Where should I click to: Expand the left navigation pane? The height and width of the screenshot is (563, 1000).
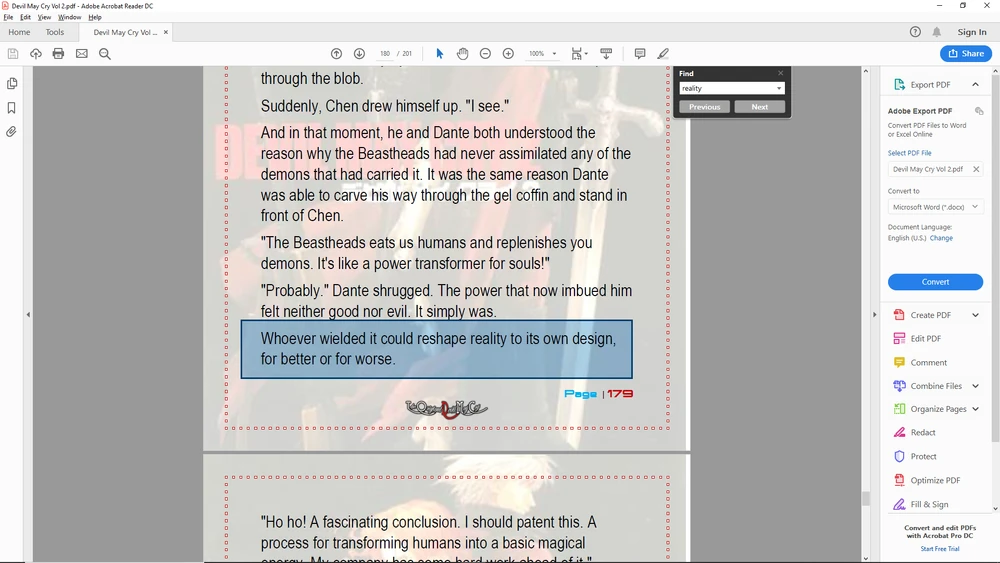coord(28,314)
